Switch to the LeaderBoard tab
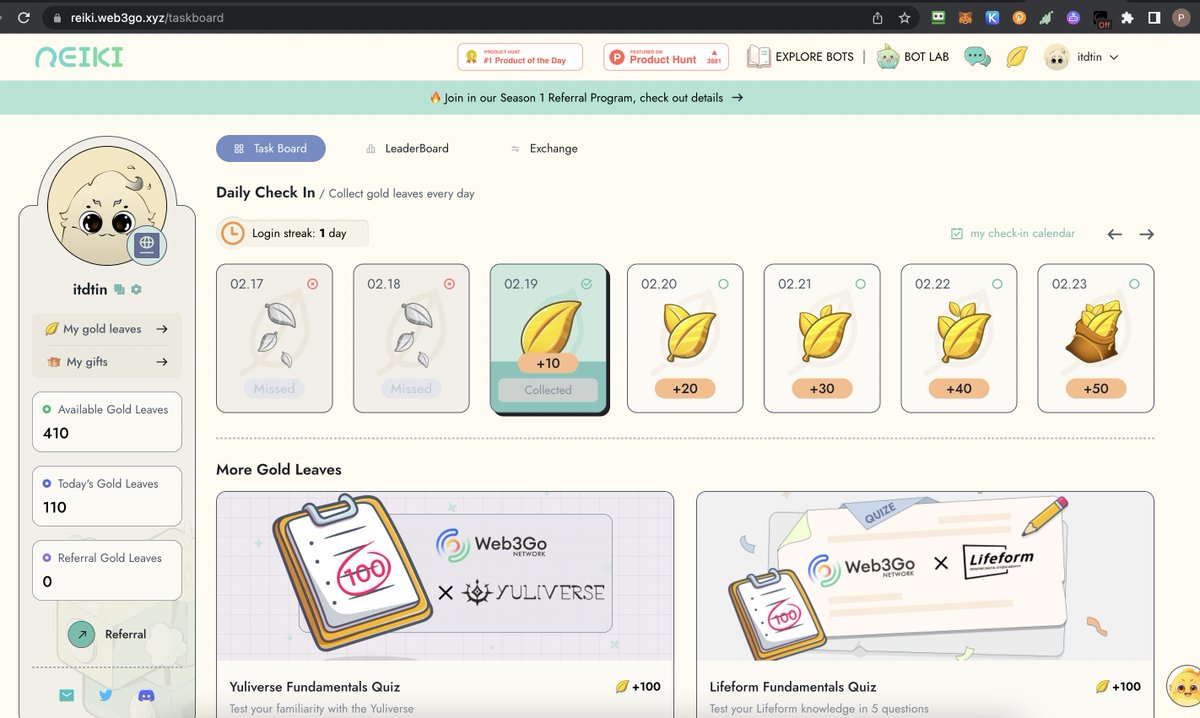Screen dimensions: 1200x718 click(407, 148)
